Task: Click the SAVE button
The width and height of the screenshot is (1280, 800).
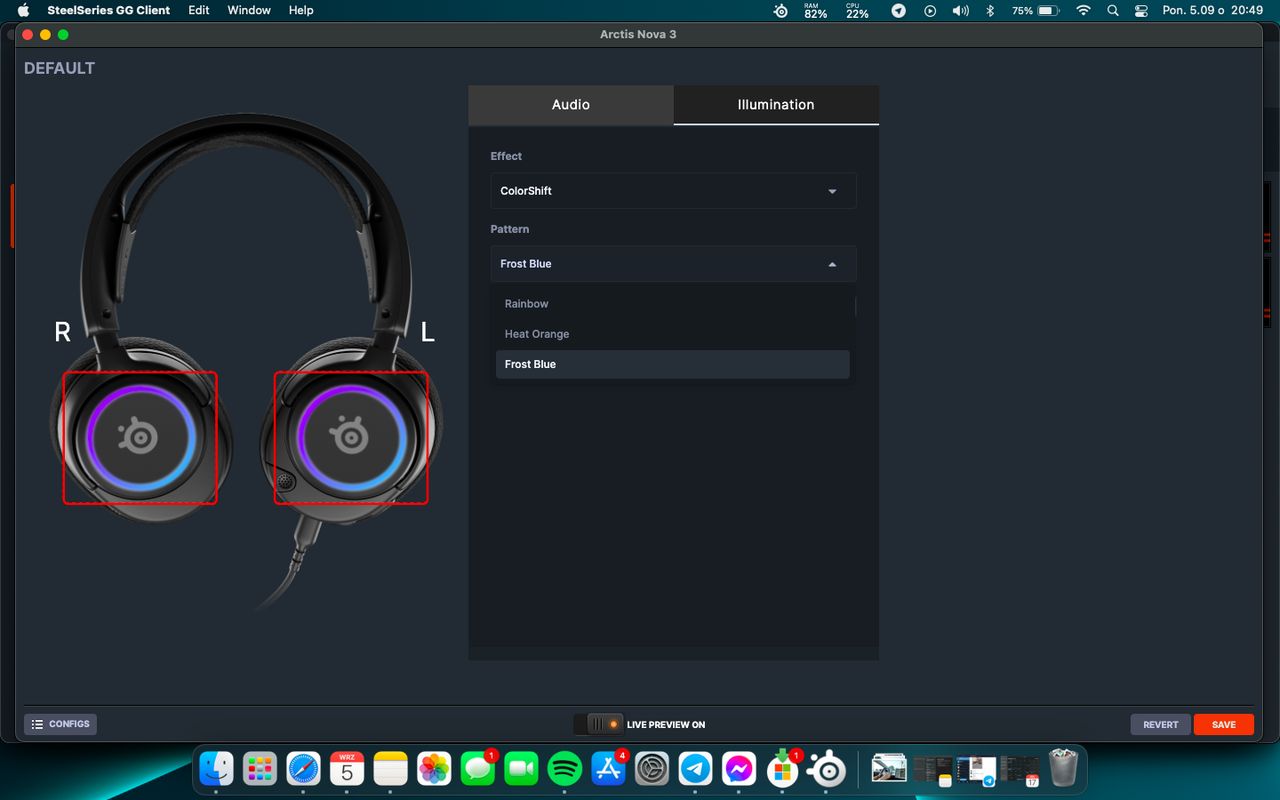Action: (x=1224, y=724)
